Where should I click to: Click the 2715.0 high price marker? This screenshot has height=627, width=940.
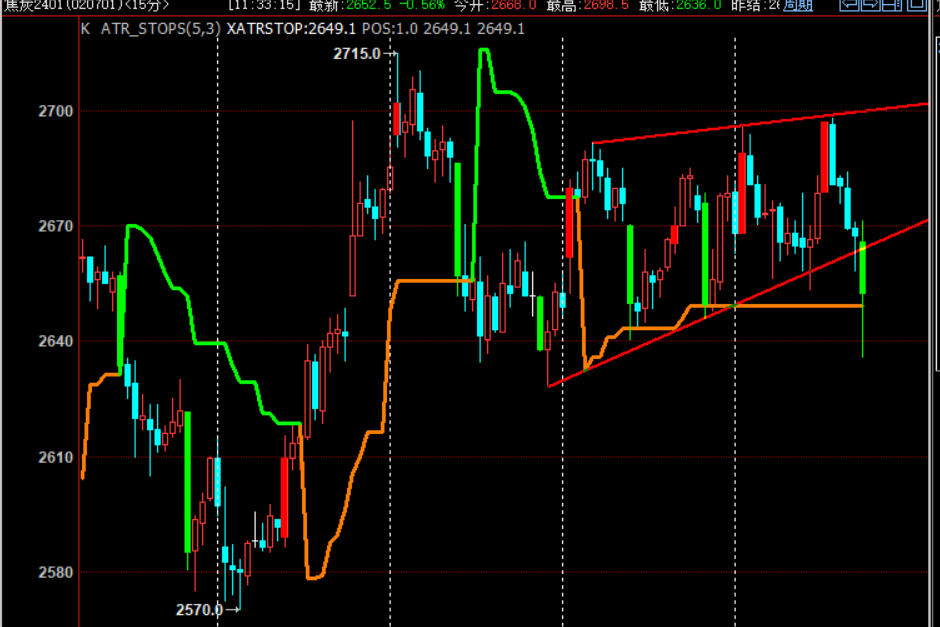point(356,54)
